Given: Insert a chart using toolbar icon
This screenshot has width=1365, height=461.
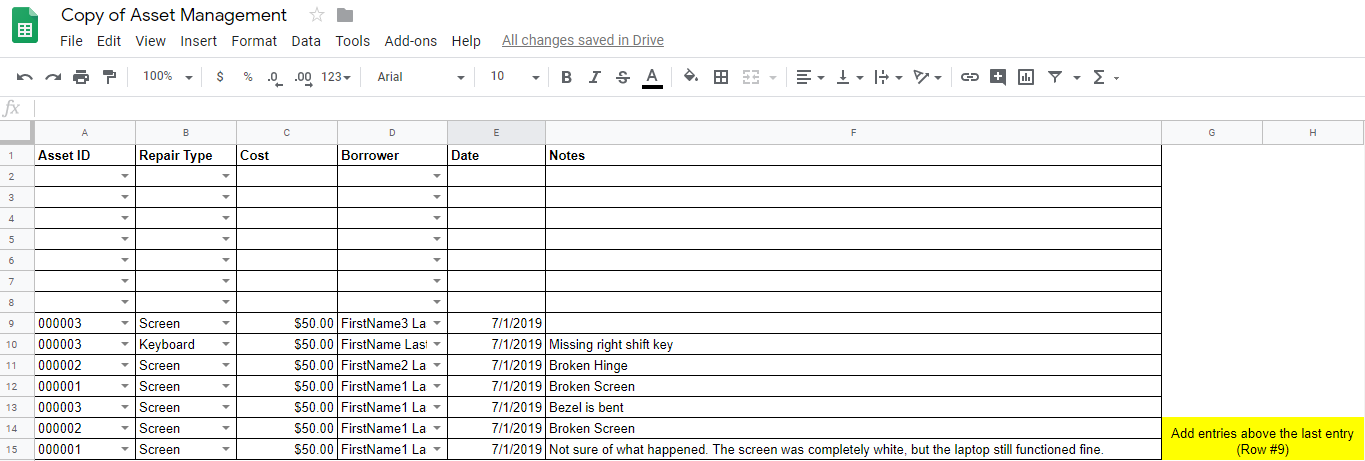Looking at the screenshot, I should point(1025,77).
